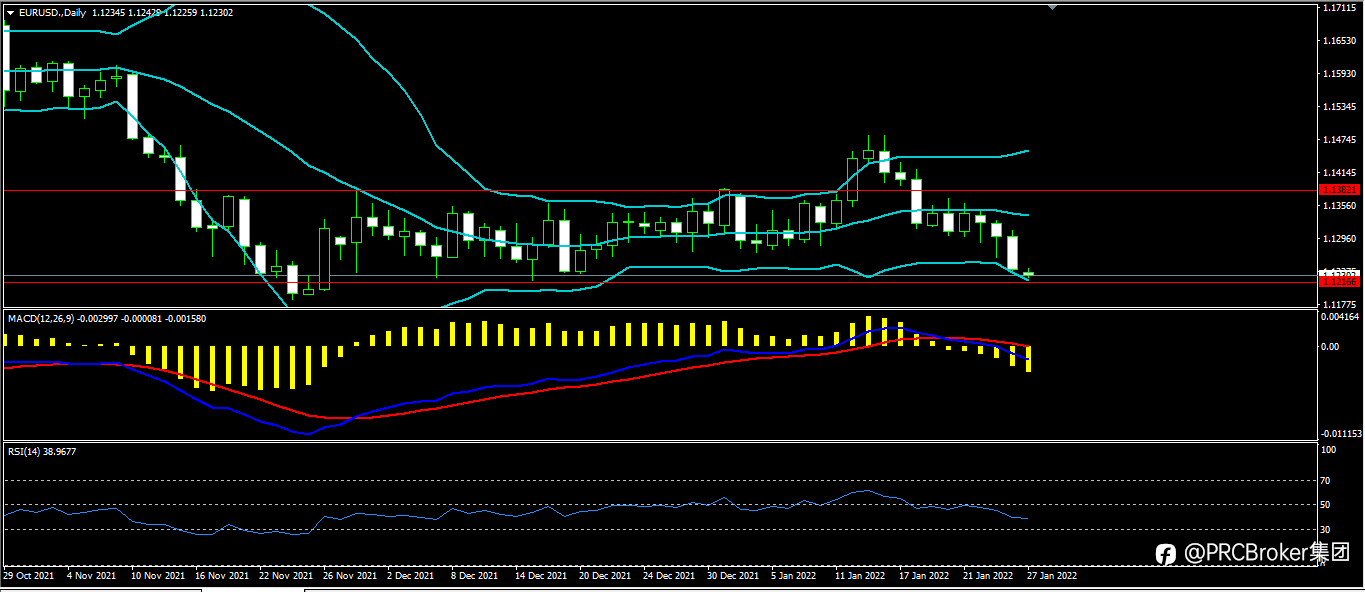The image size is (1365, 592).
Task: Click the 20 Dec 2021 date label
Action: (604, 575)
